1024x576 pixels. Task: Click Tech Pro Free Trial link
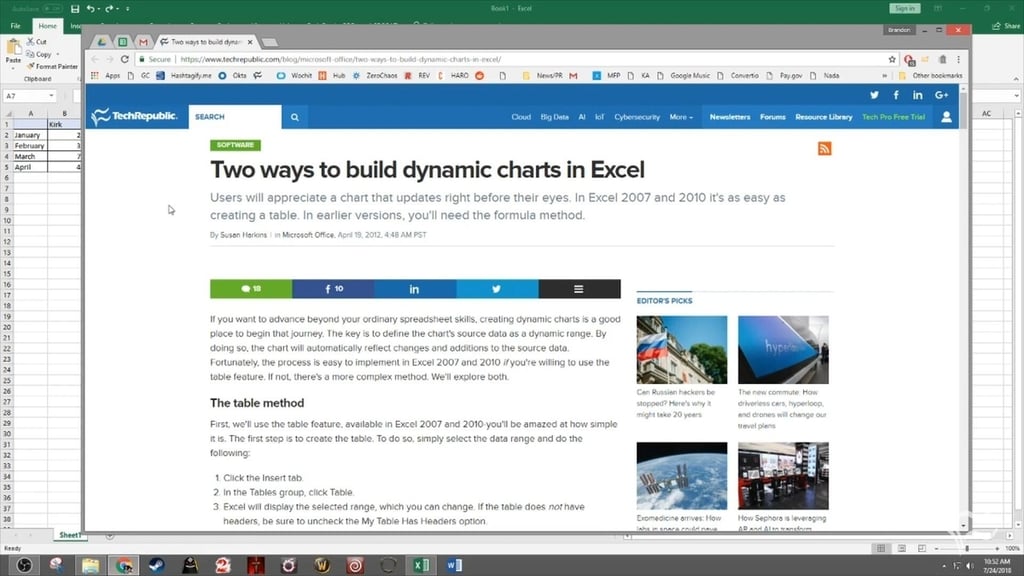[893, 117]
